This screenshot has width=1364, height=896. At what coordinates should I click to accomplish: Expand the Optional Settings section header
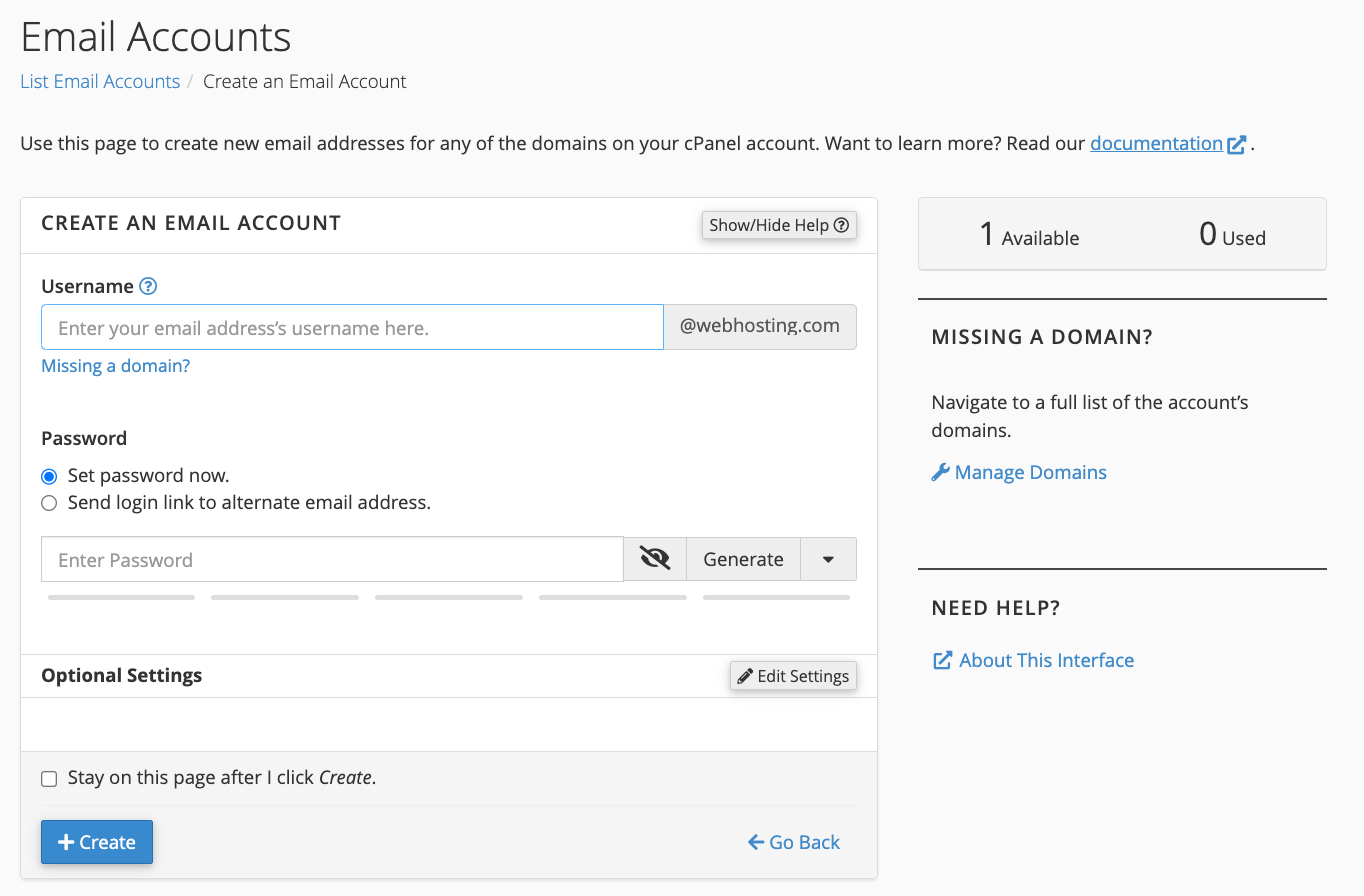click(x=122, y=675)
